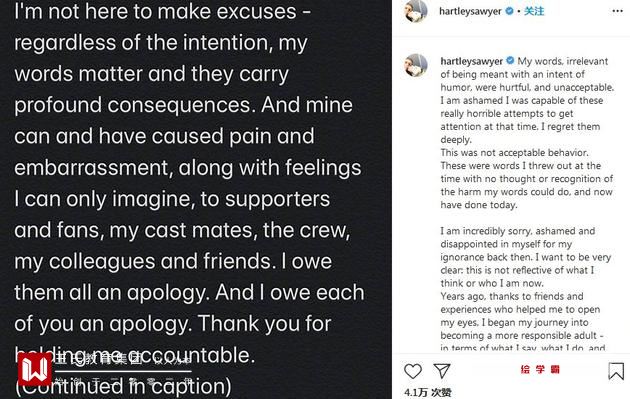The width and height of the screenshot is (630, 399).
Task: Click caption line 'This was not acceptable behavior.'
Action: coord(514,153)
